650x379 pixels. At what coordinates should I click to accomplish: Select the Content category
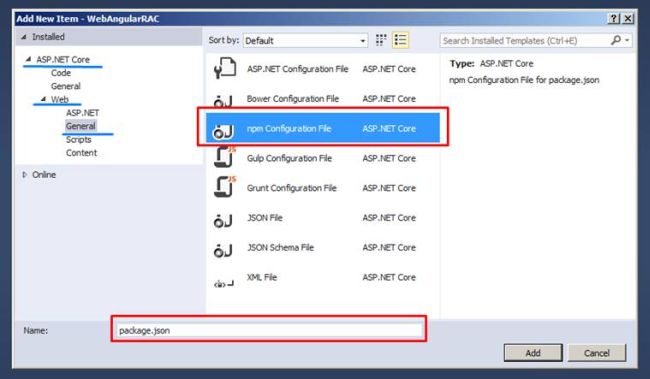[81, 153]
